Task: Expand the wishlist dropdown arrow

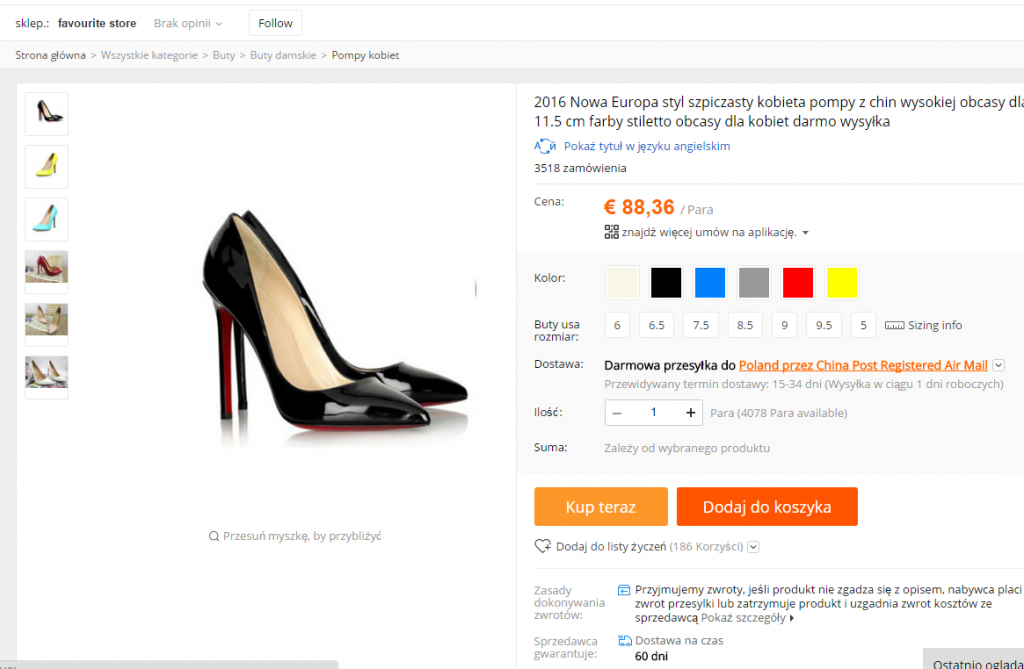Action: click(753, 547)
